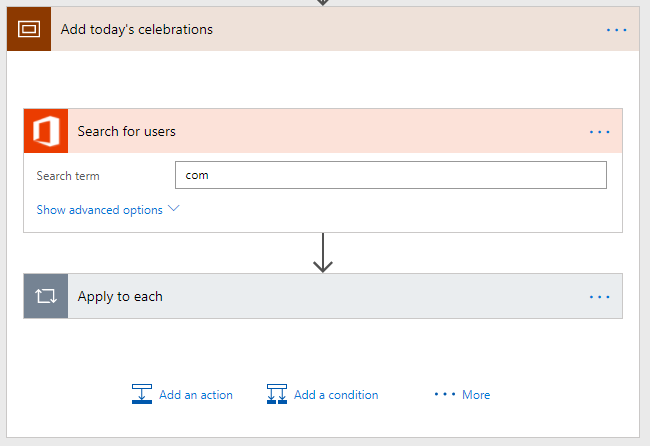Screen dimensions: 650x446
Task: Click the Show advanced options link
Action: point(99,210)
